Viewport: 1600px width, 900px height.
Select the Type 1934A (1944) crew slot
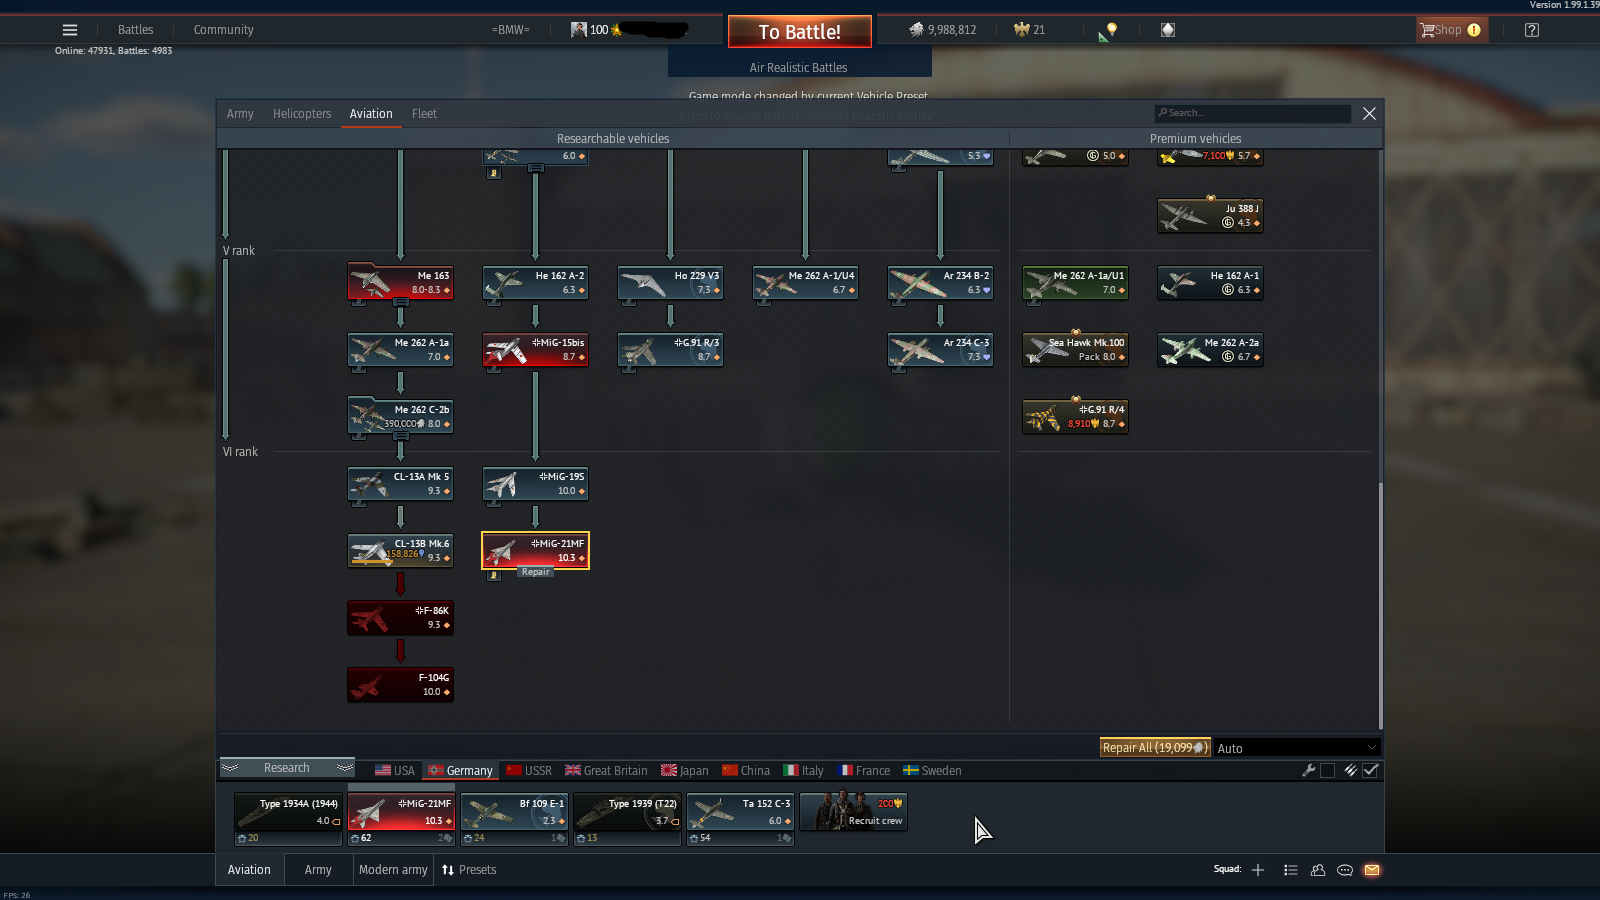coord(288,819)
